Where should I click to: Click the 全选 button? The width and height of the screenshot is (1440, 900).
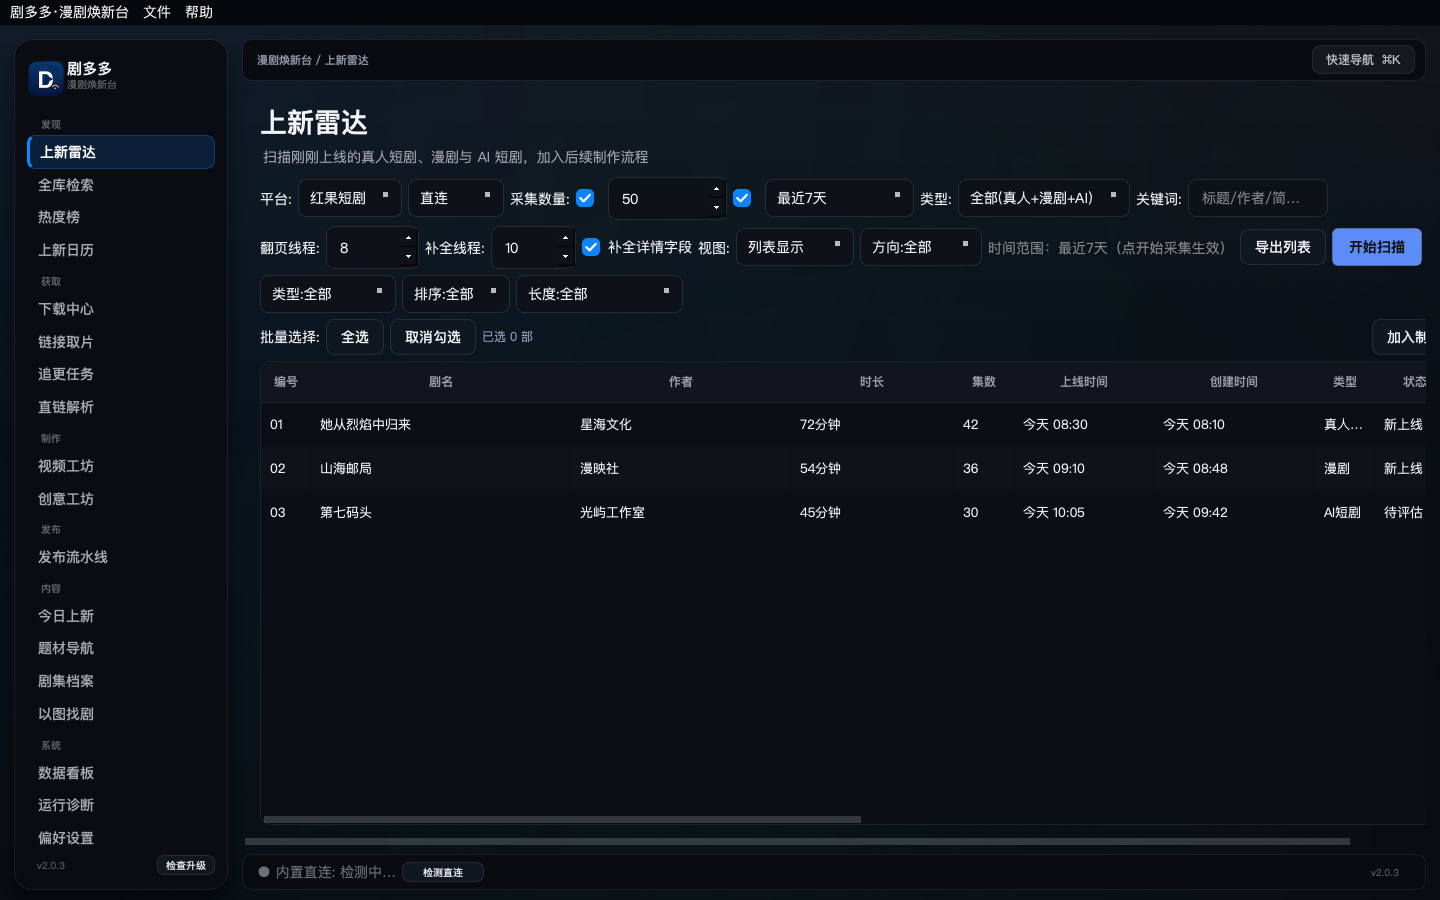pos(355,337)
